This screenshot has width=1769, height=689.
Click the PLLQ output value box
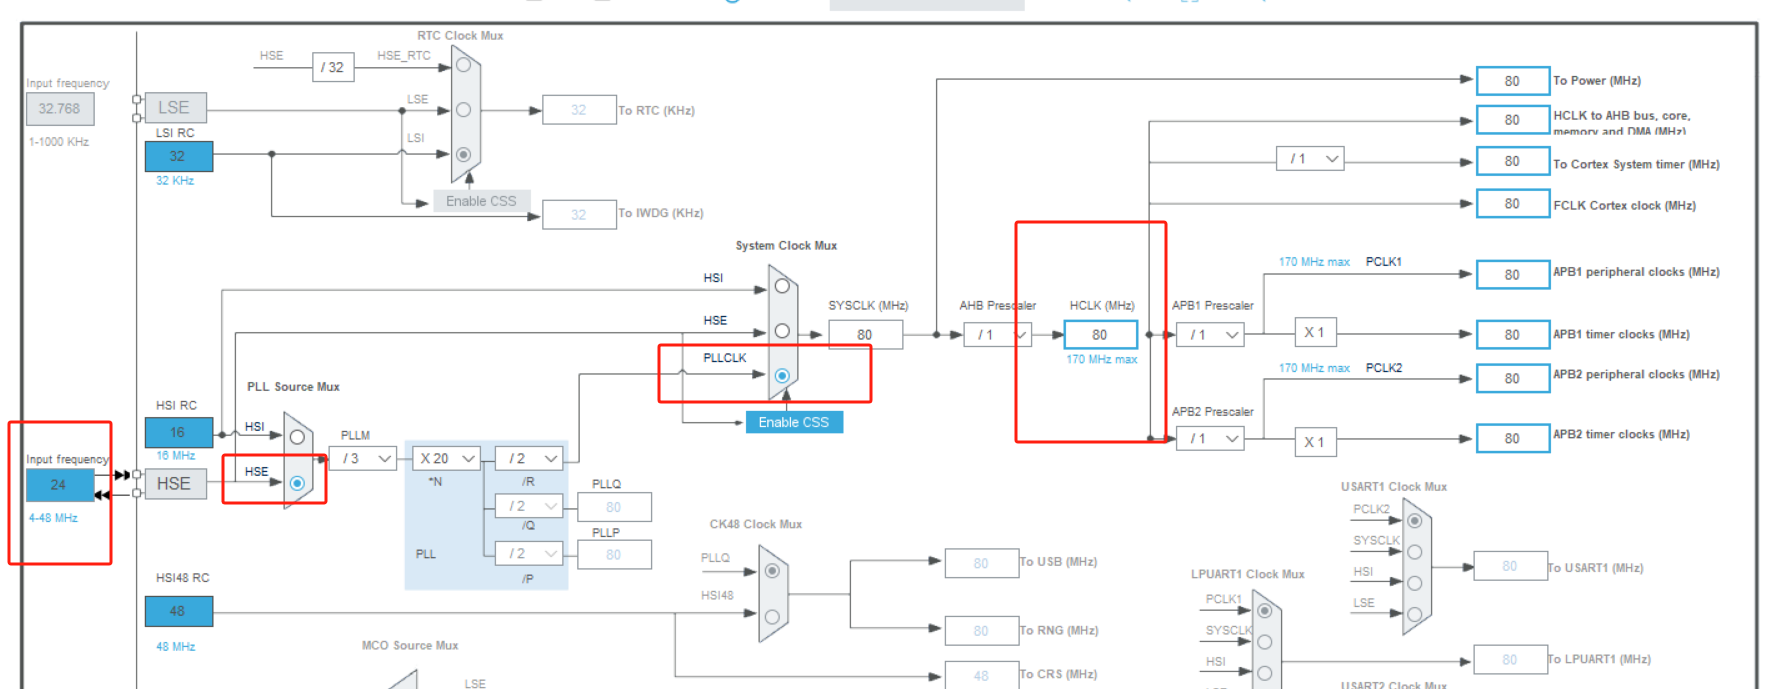[x=614, y=507]
